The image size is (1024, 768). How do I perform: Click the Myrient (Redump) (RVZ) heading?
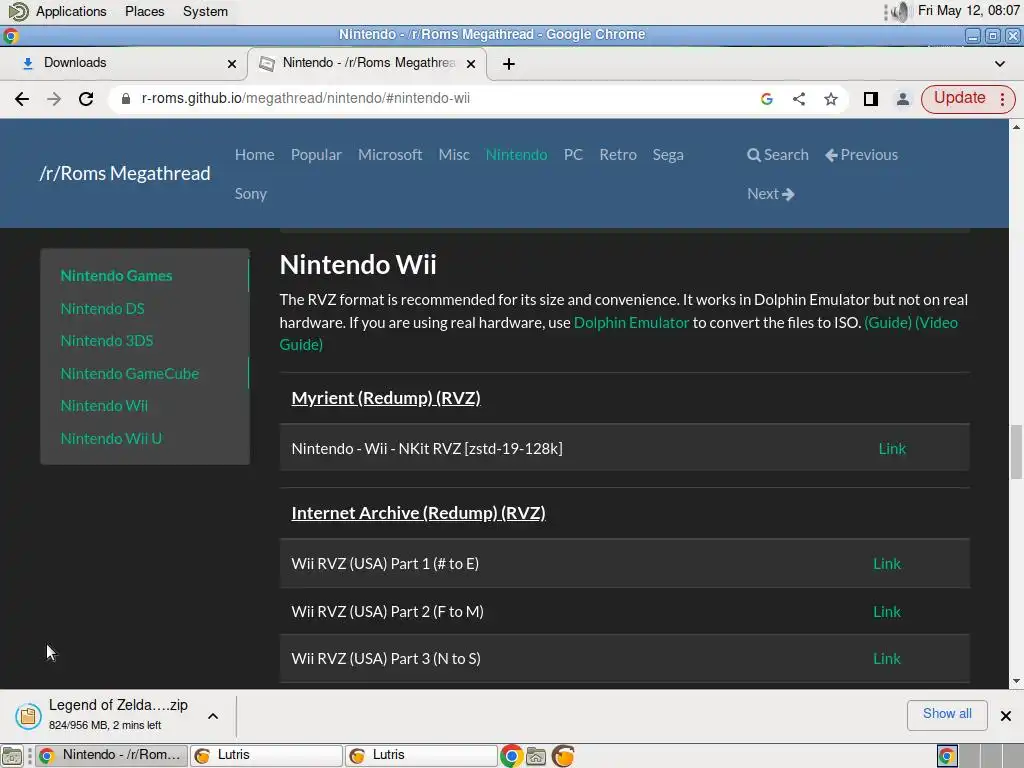386,398
